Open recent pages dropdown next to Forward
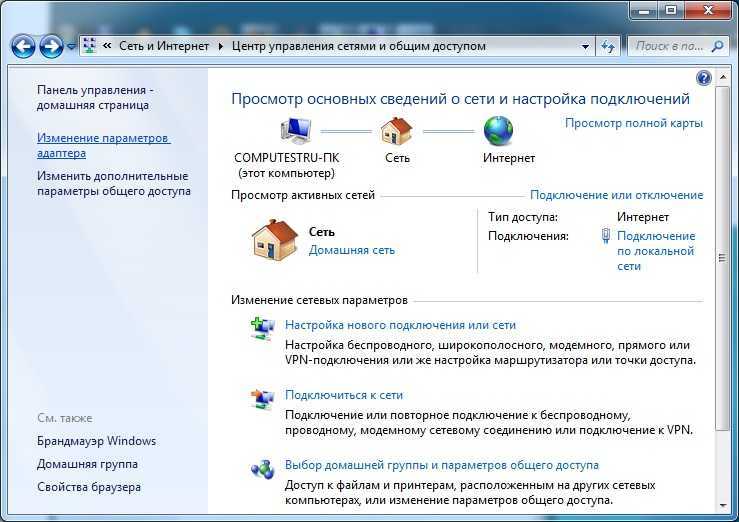The height and width of the screenshot is (522, 739). (x=71, y=47)
